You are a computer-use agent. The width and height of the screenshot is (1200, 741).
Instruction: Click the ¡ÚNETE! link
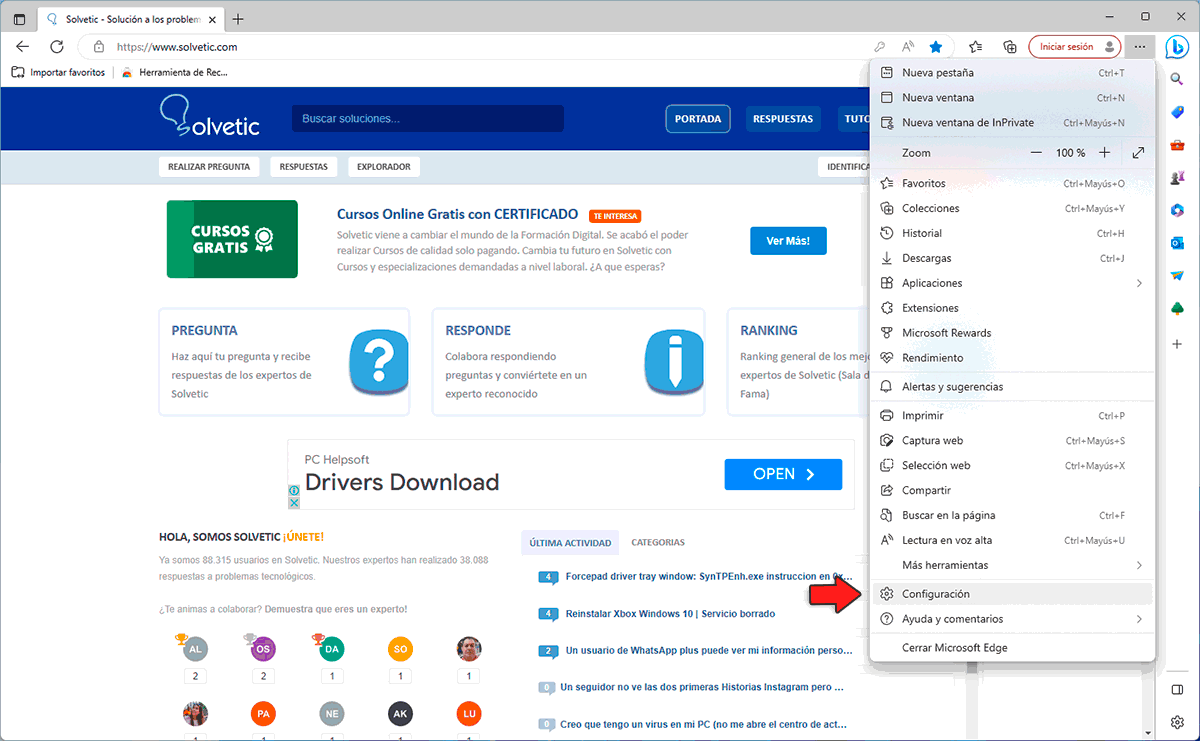pos(304,537)
